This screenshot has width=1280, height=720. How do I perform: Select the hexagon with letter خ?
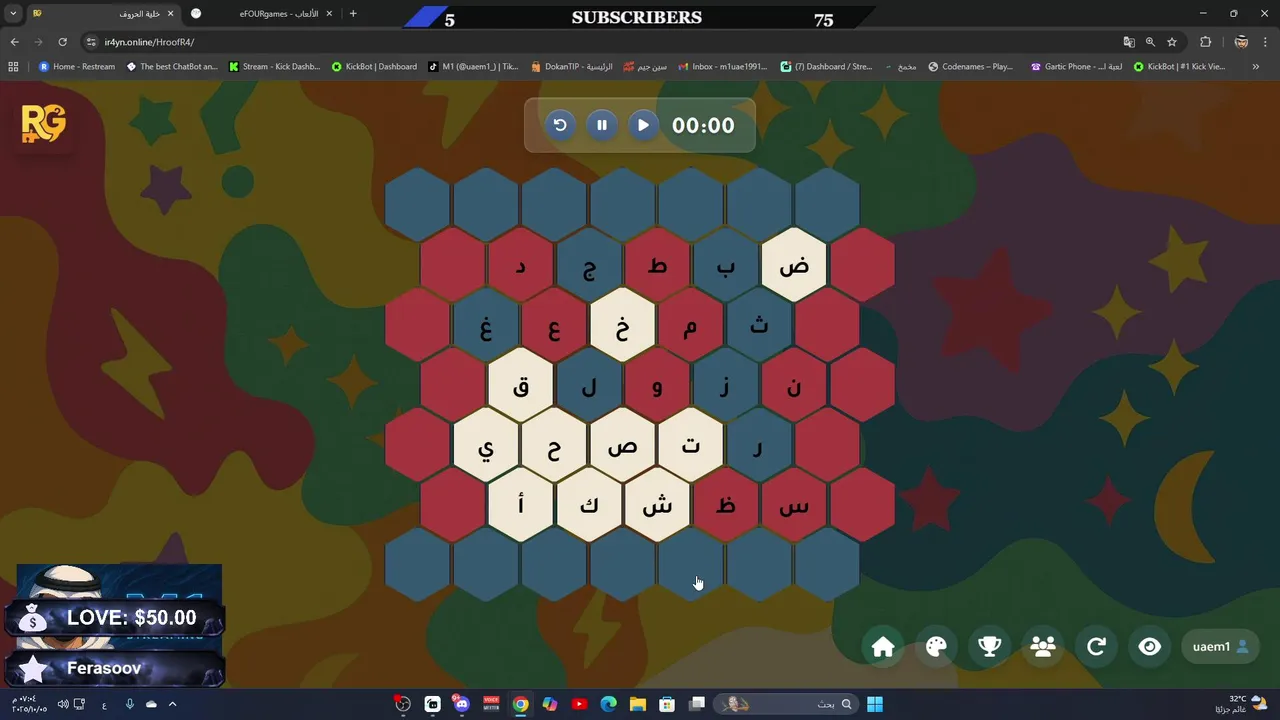tap(623, 326)
